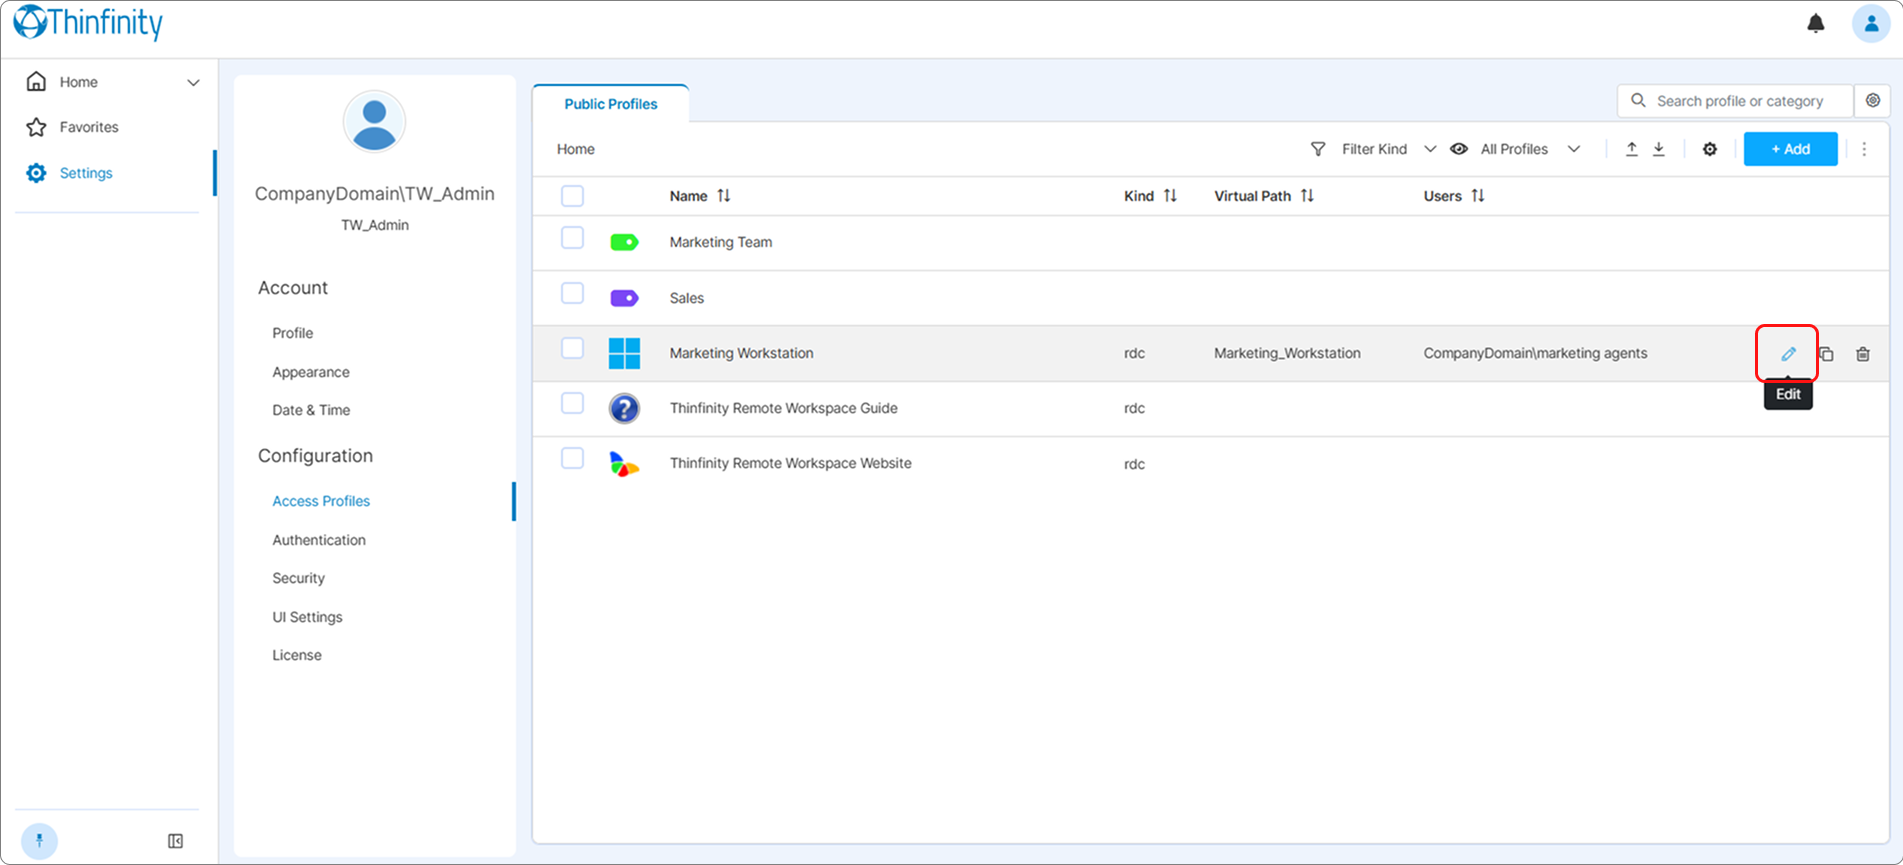1903x865 pixels.
Task: Open the vertical three-dot menu
Action: coord(1864,149)
